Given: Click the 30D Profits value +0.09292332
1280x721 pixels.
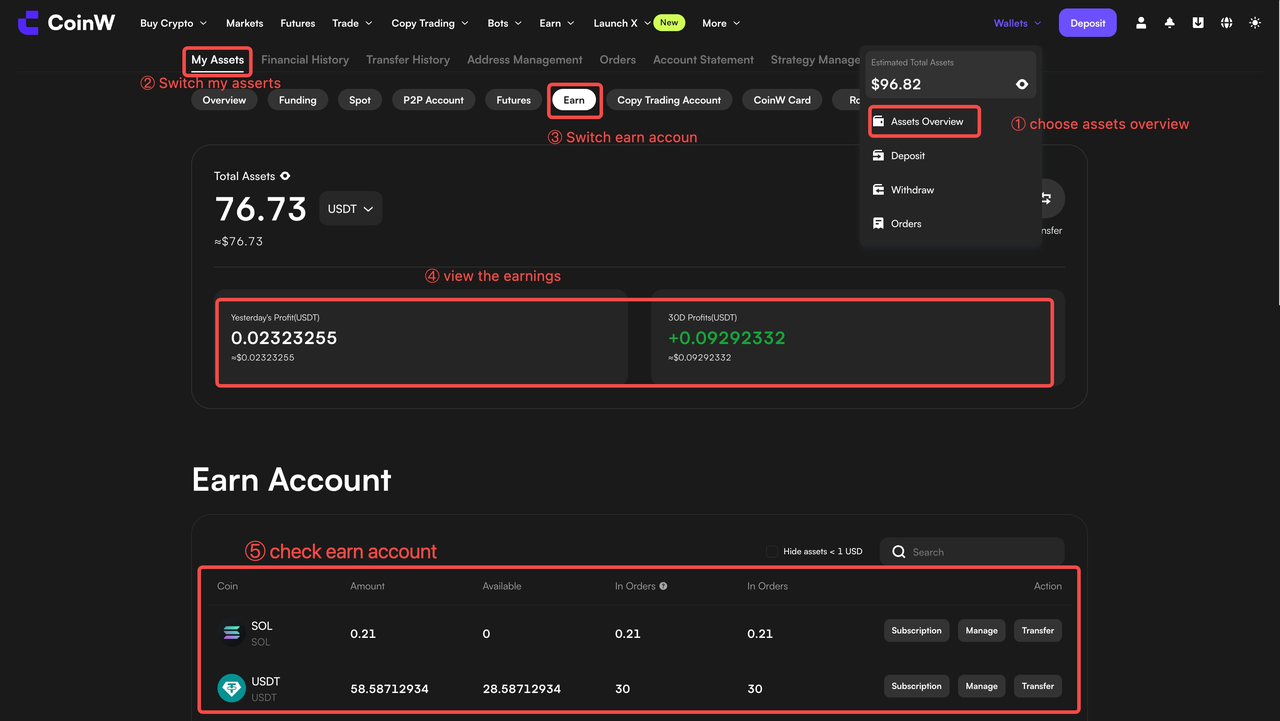Looking at the screenshot, I should [x=727, y=338].
